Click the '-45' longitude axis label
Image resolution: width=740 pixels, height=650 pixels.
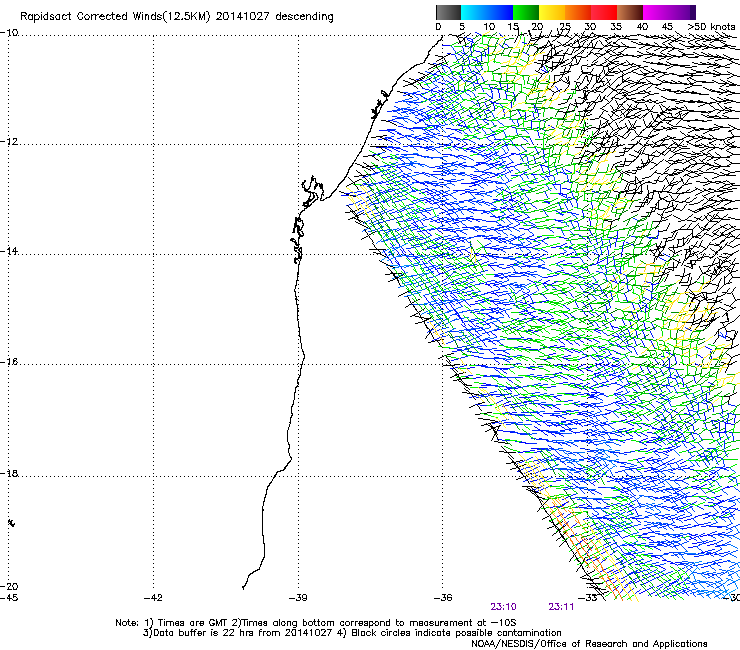(9, 598)
